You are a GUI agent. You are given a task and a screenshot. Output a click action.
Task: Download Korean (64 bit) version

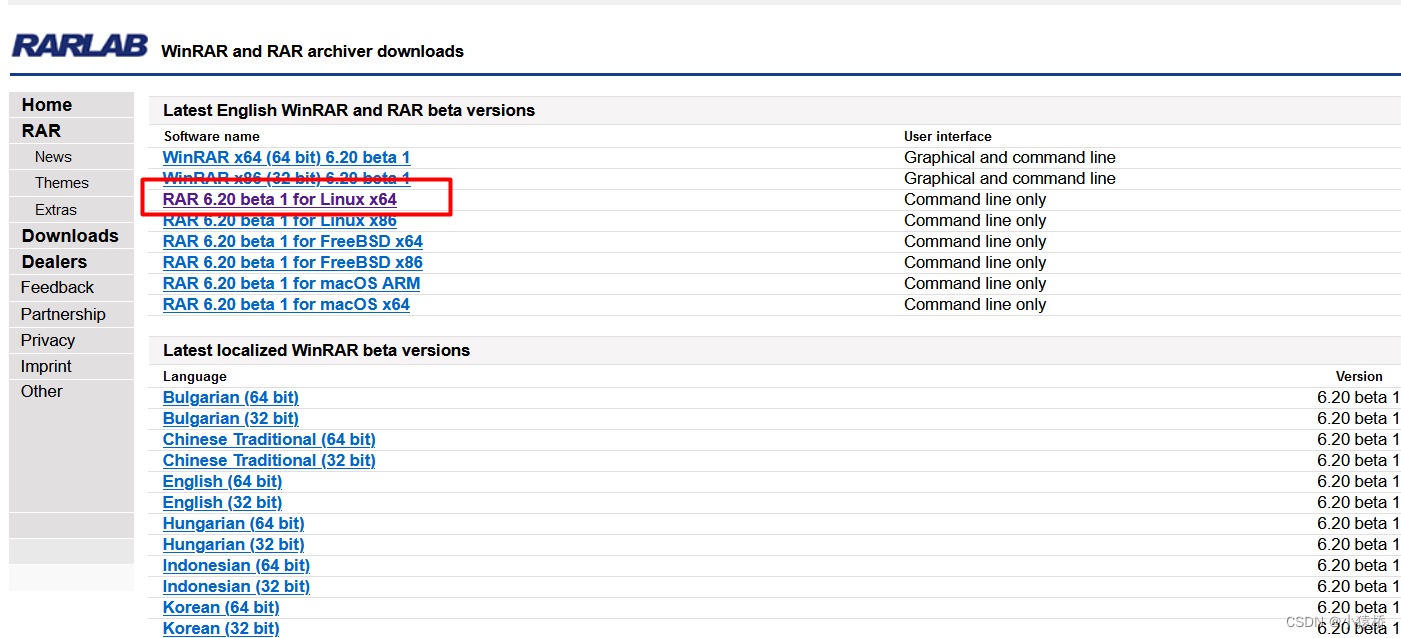click(221, 608)
